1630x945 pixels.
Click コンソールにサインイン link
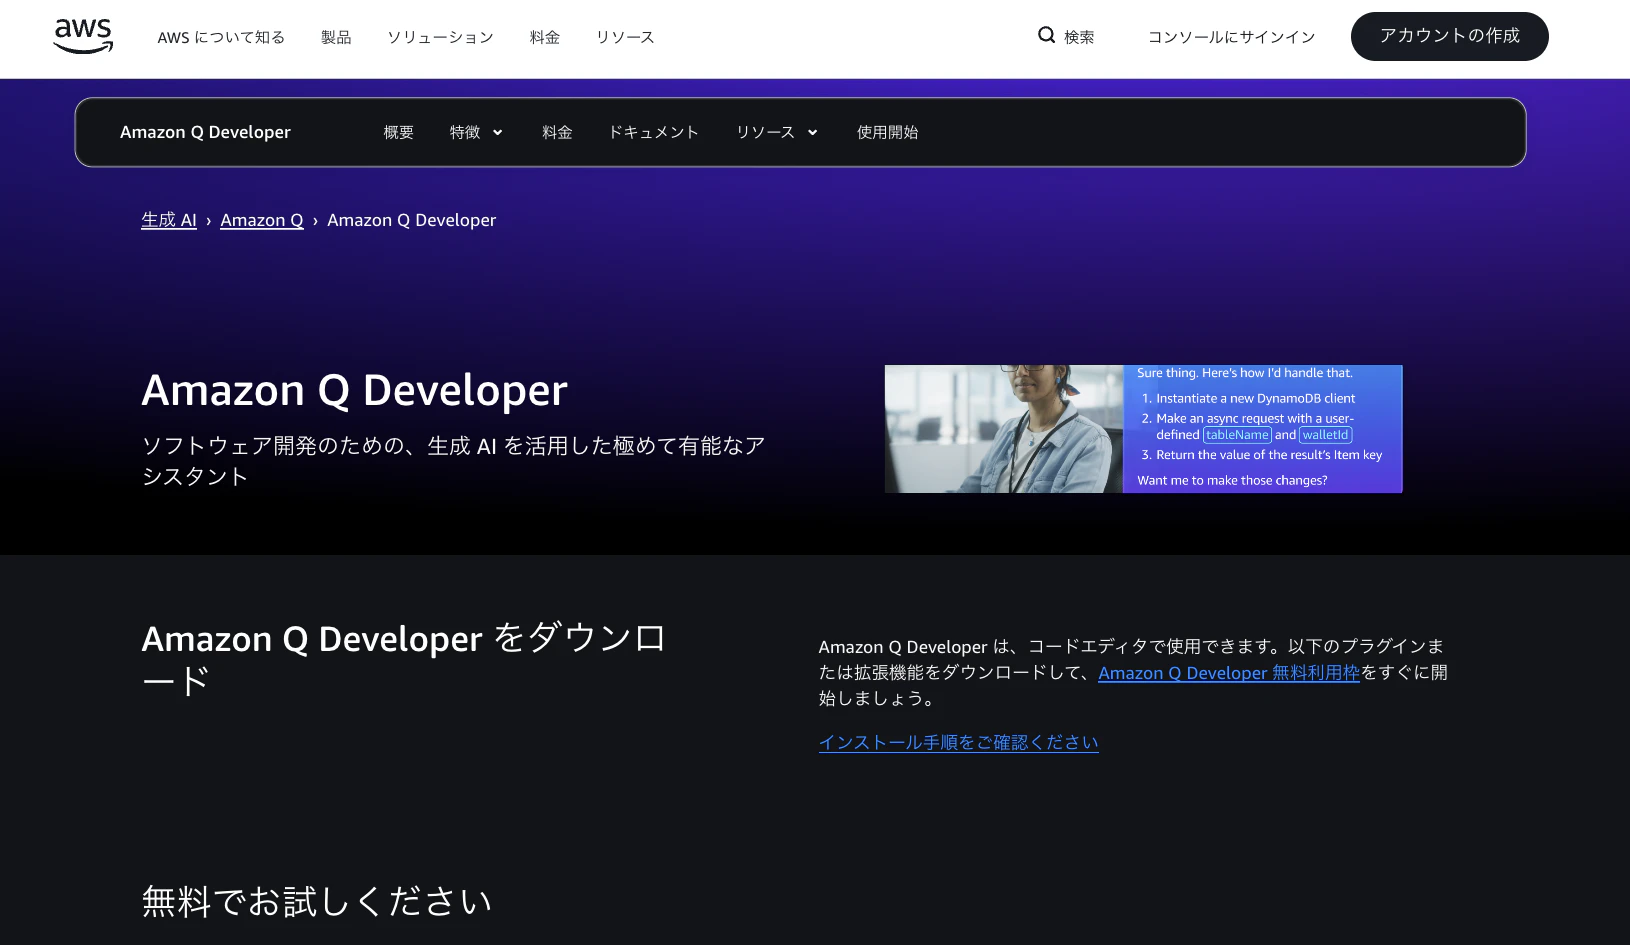click(x=1231, y=37)
